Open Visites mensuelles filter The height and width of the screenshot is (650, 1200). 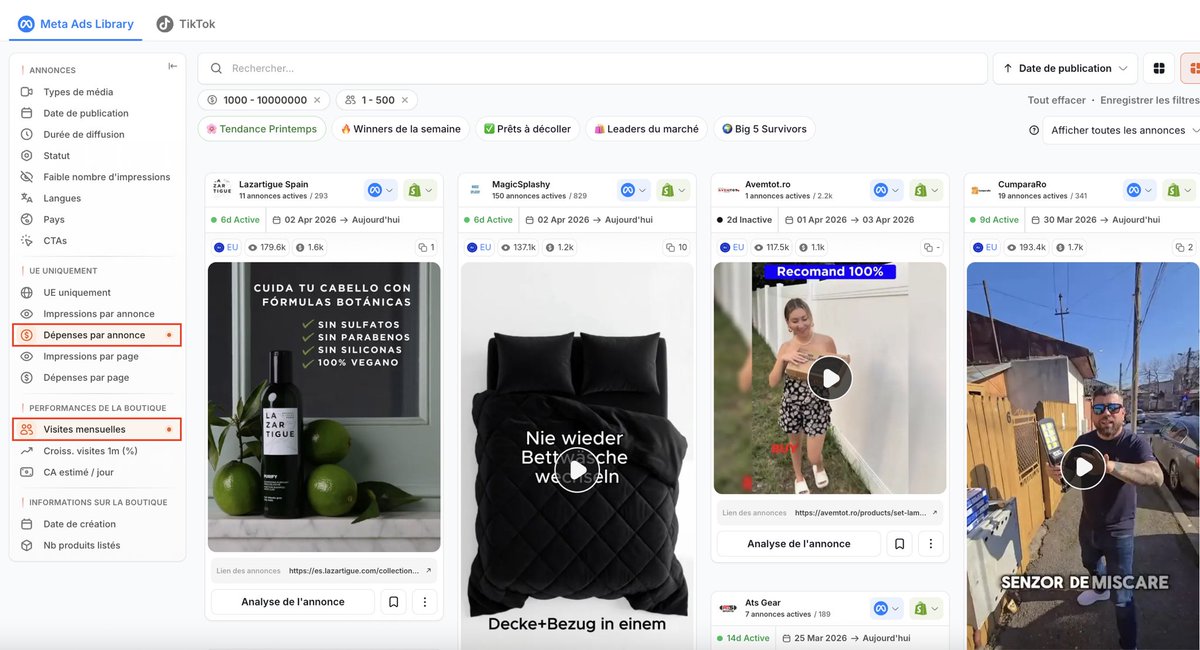97,430
